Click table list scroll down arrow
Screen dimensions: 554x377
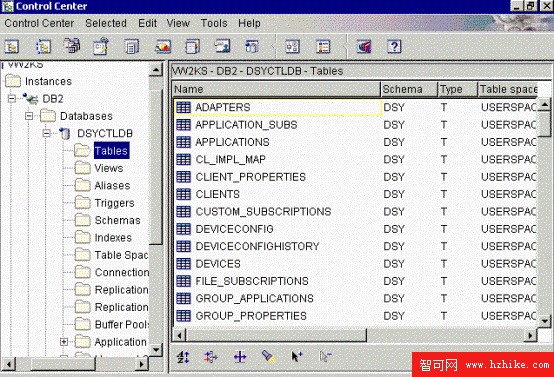(x=544, y=321)
